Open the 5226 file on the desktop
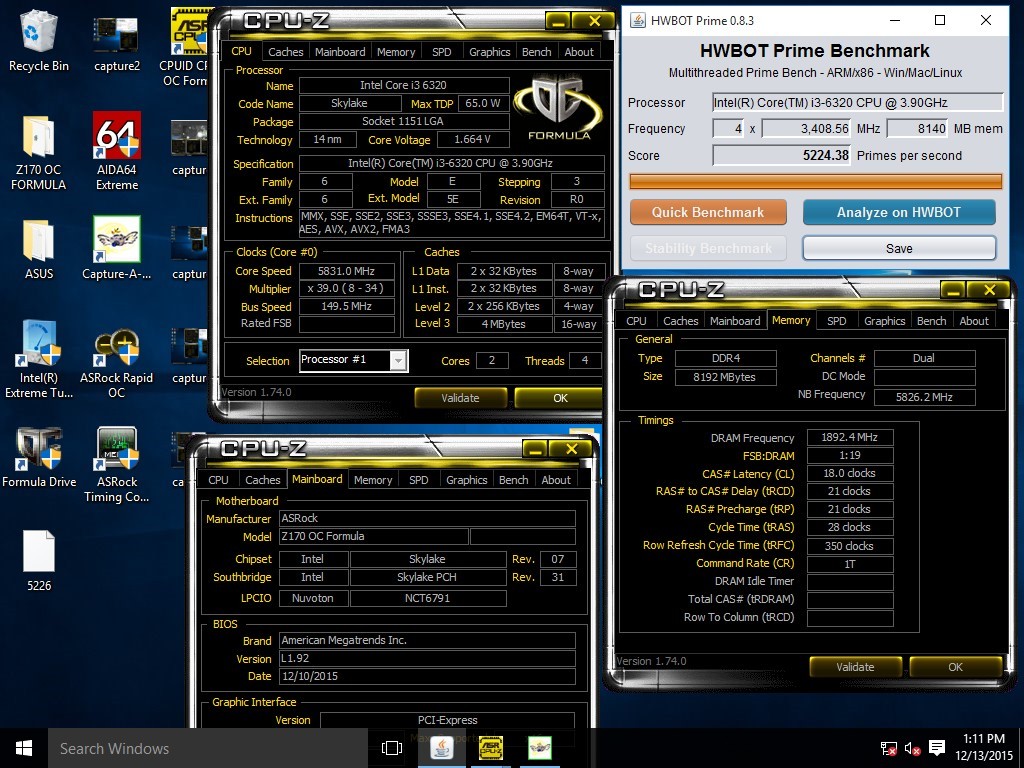This screenshot has height=768, width=1024. click(39, 560)
